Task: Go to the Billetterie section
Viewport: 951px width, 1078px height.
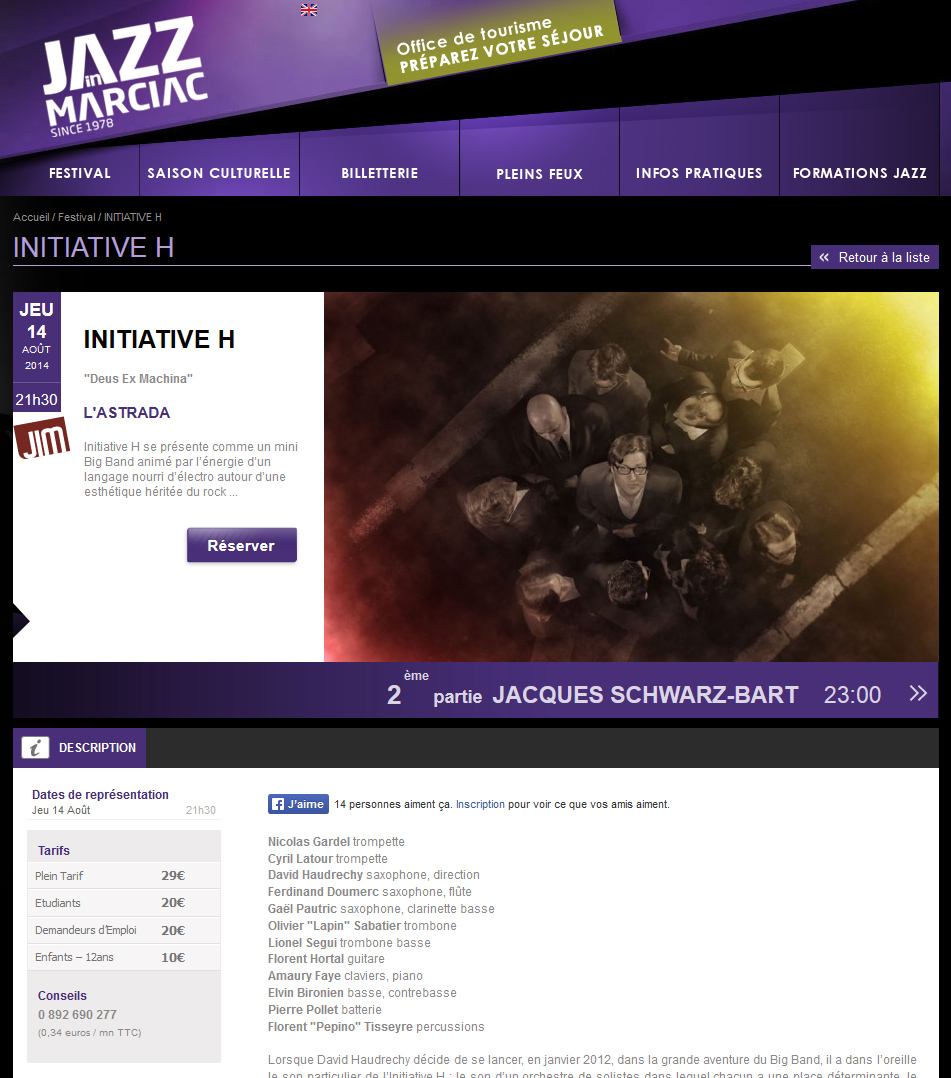Action: (x=379, y=173)
